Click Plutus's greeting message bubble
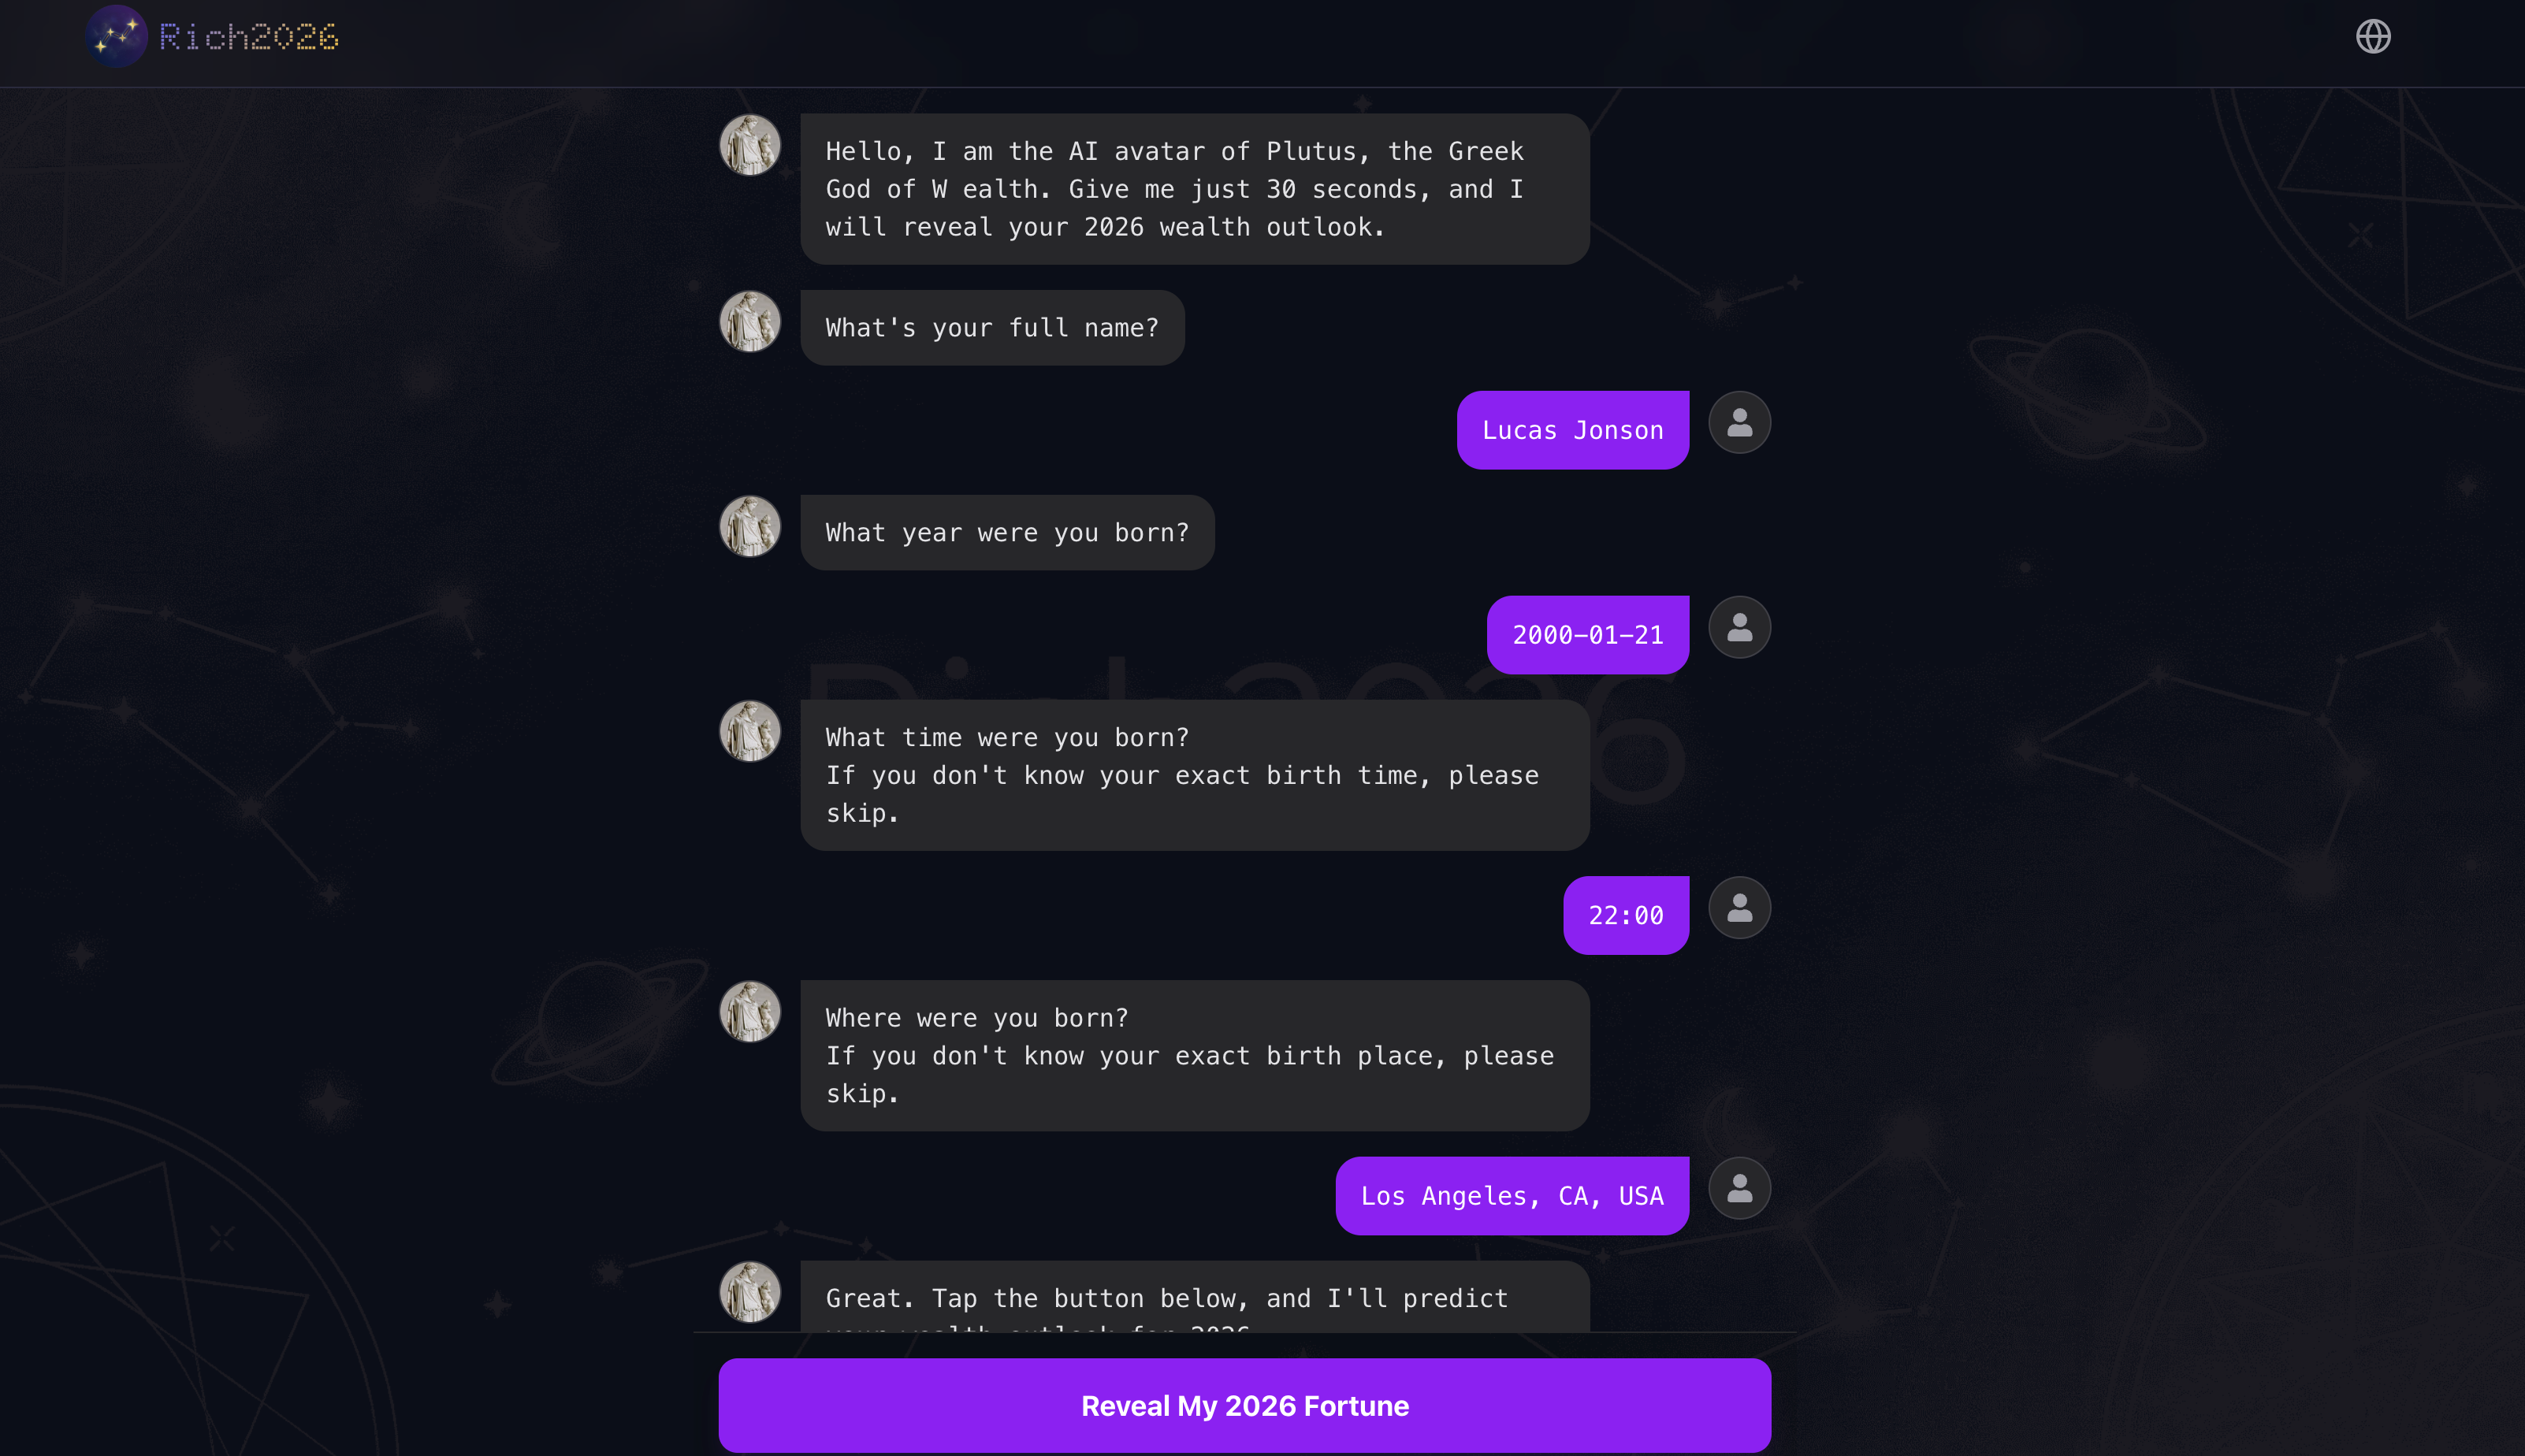This screenshot has height=1456, width=2525. (1193, 189)
